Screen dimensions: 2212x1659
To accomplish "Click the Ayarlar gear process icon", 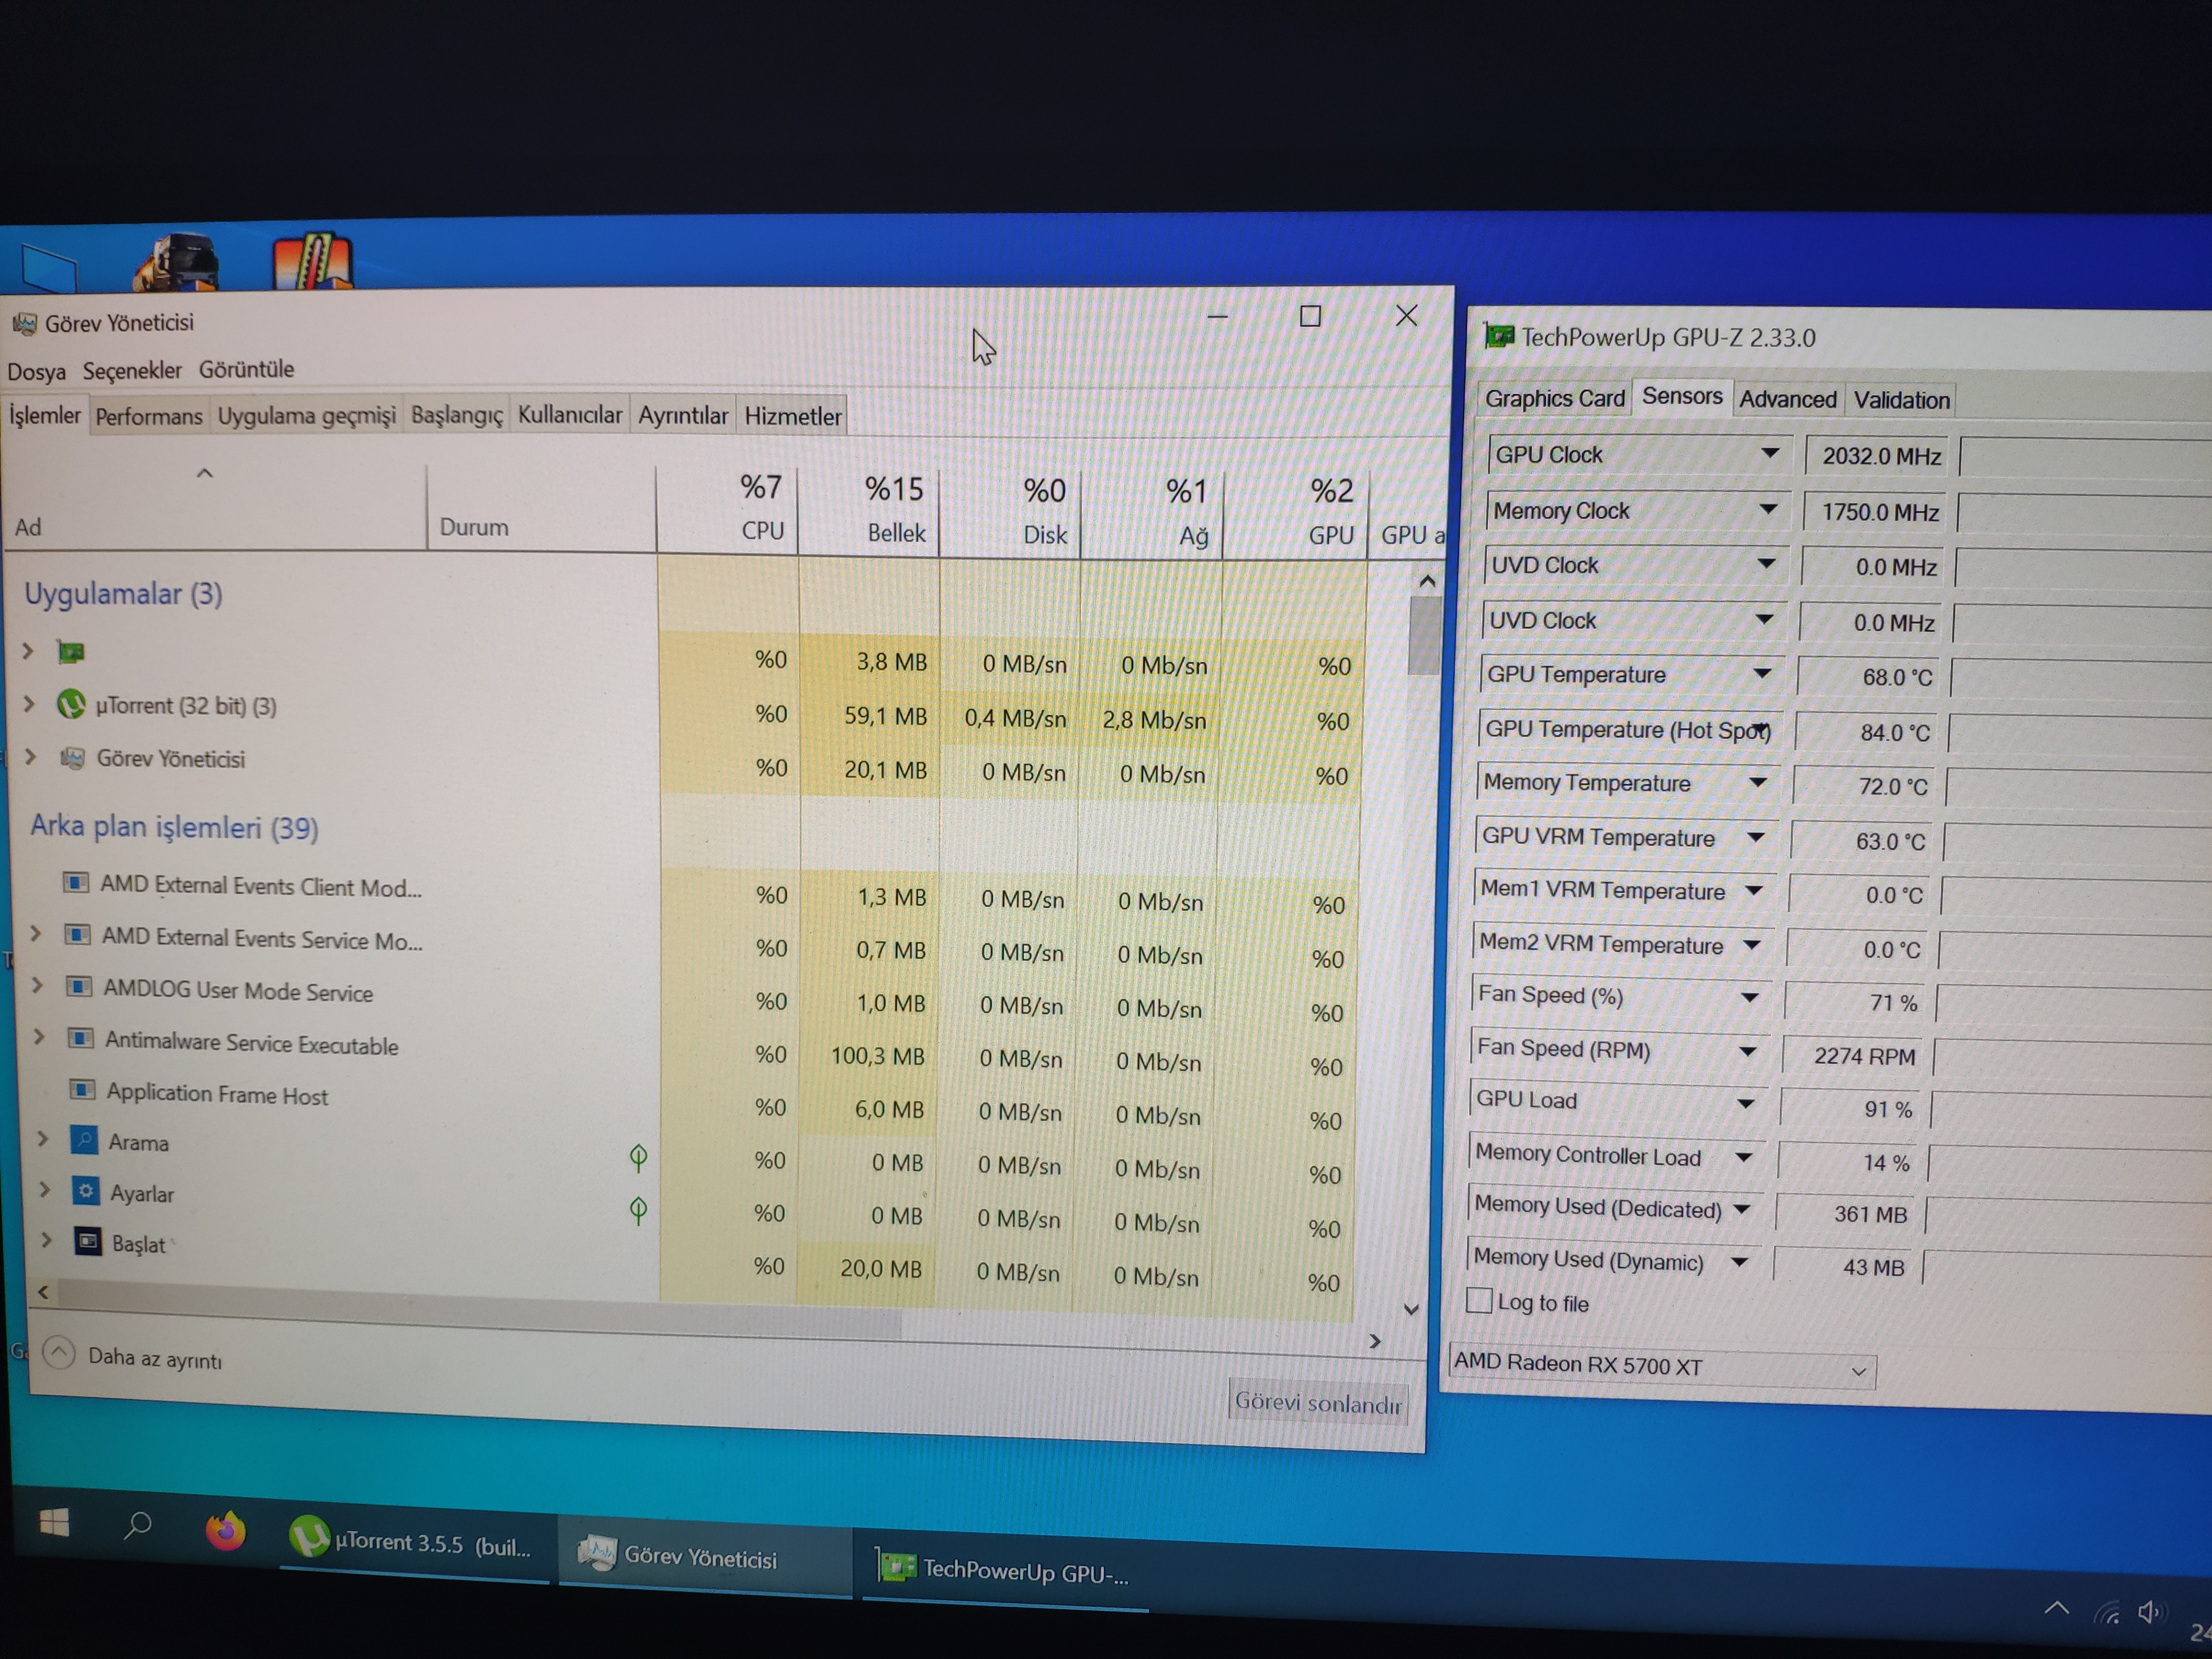I will point(87,1191).
